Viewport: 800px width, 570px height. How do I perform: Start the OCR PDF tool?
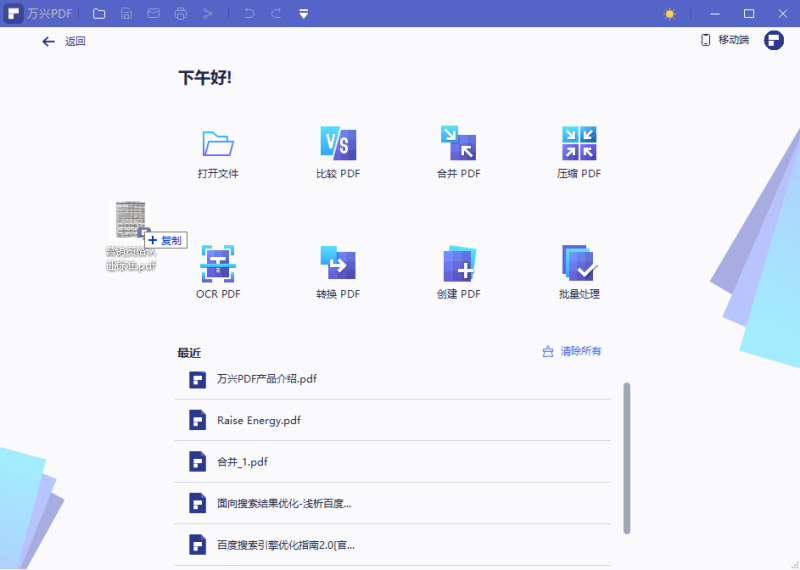coord(217,265)
